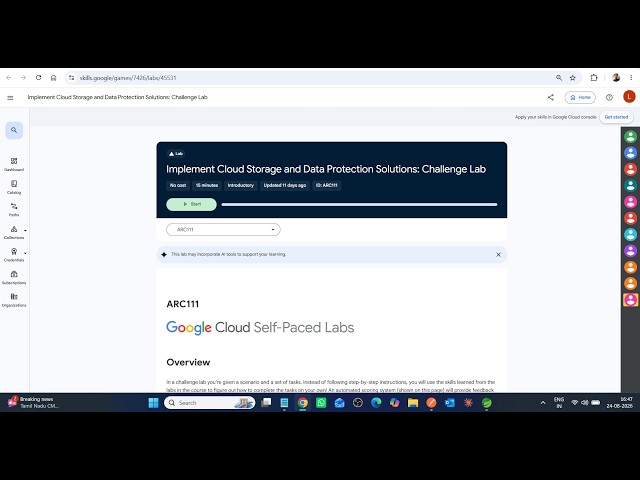
Task: Expand the Collections submenu arrow
Action: [25, 230]
